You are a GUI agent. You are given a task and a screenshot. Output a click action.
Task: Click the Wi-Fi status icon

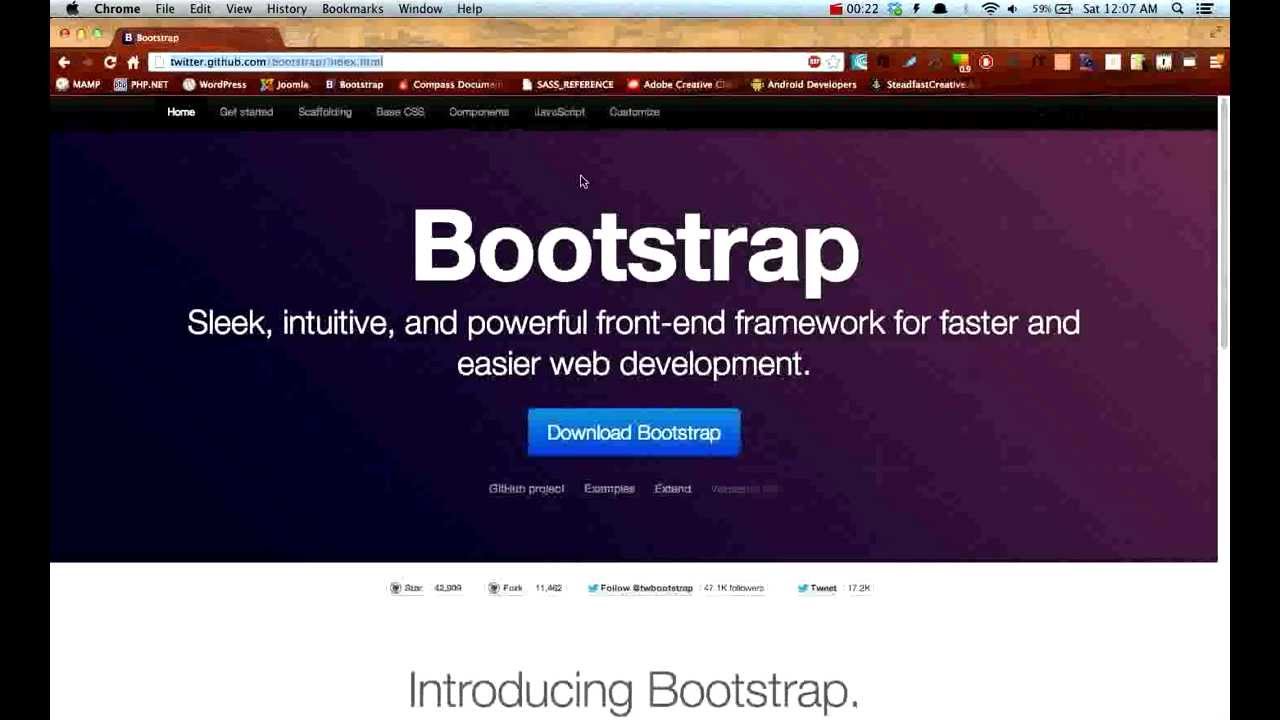(990, 9)
